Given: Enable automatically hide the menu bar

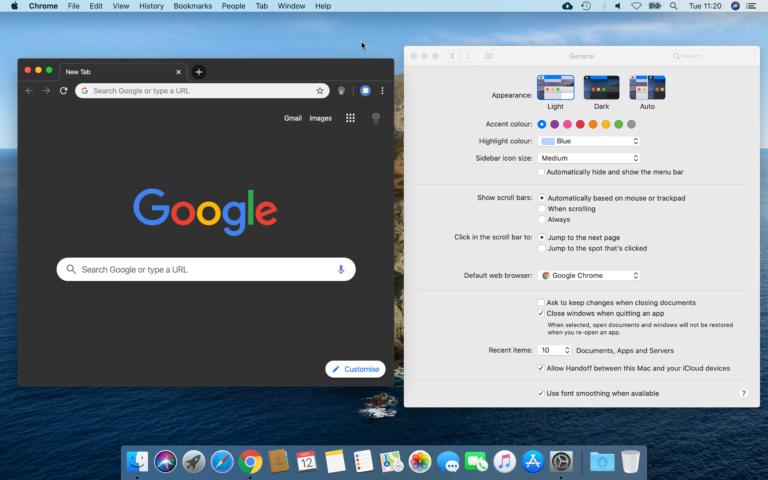Looking at the screenshot, I should [541, 172].
